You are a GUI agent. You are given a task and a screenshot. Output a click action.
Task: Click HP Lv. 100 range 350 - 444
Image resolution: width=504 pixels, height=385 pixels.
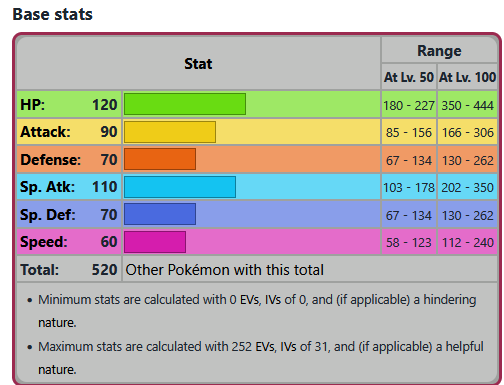point(467,106)
